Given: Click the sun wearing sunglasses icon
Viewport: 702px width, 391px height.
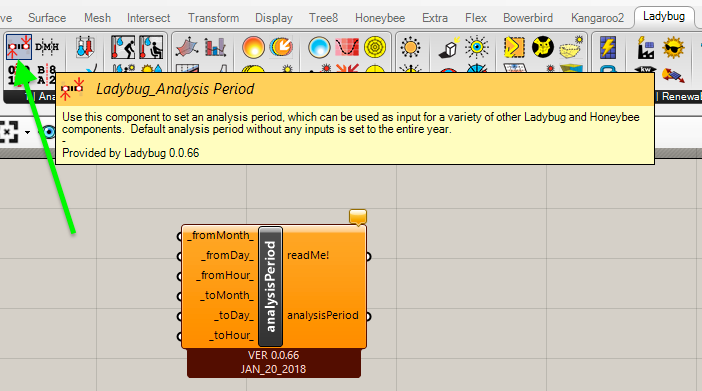Looking at the screenshot, I should [673, 47].
